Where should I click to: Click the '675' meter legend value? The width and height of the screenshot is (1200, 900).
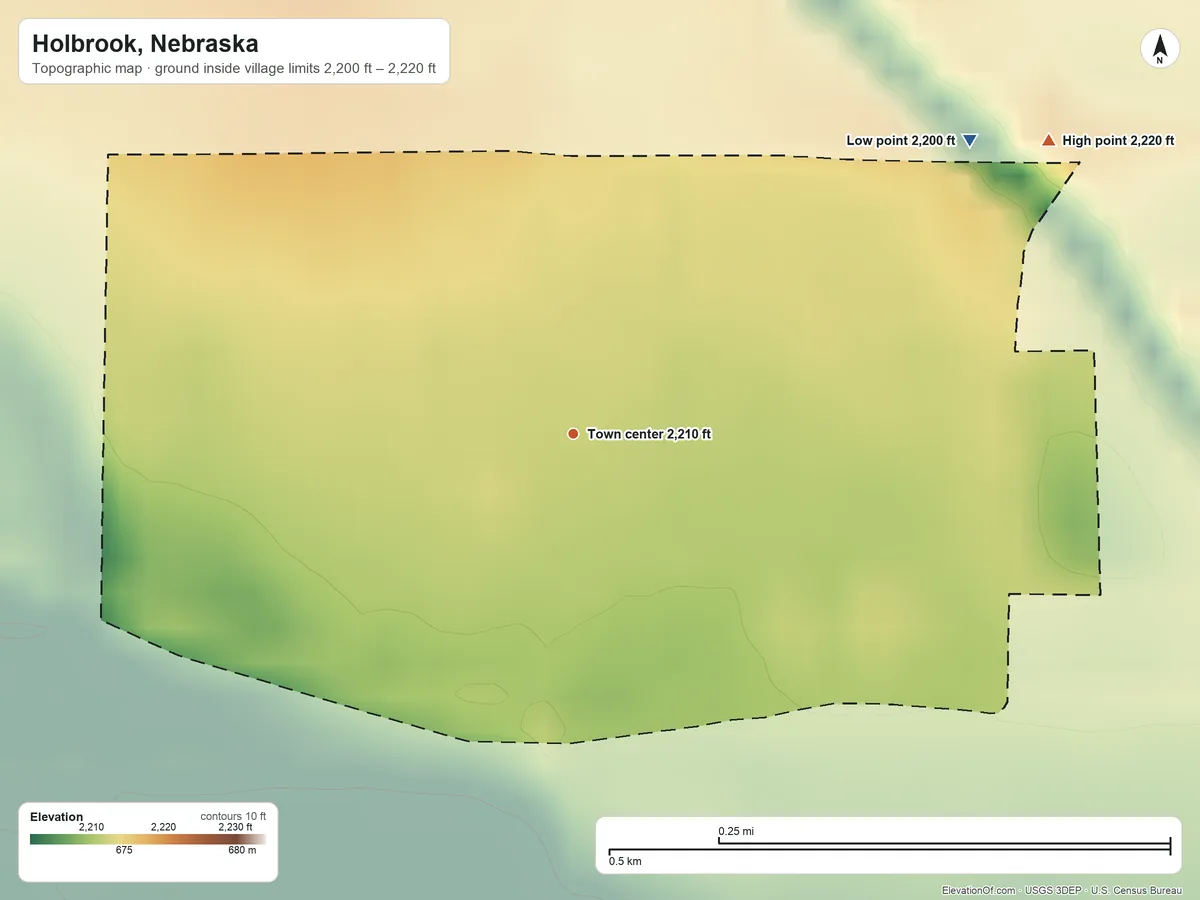coord(124,851)
